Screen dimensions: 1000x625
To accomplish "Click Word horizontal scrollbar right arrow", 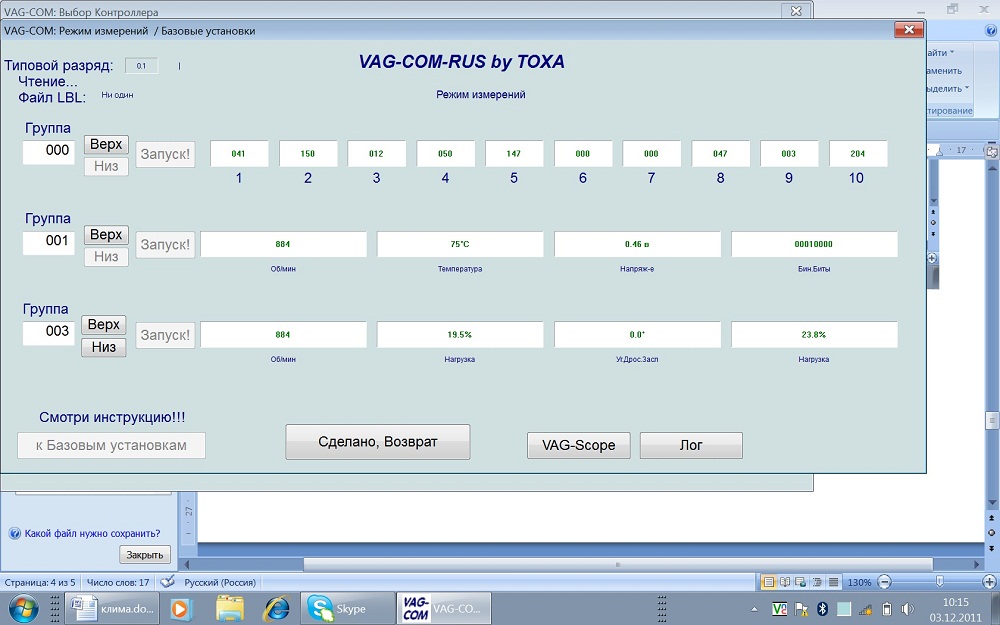I will pos(977,564).
